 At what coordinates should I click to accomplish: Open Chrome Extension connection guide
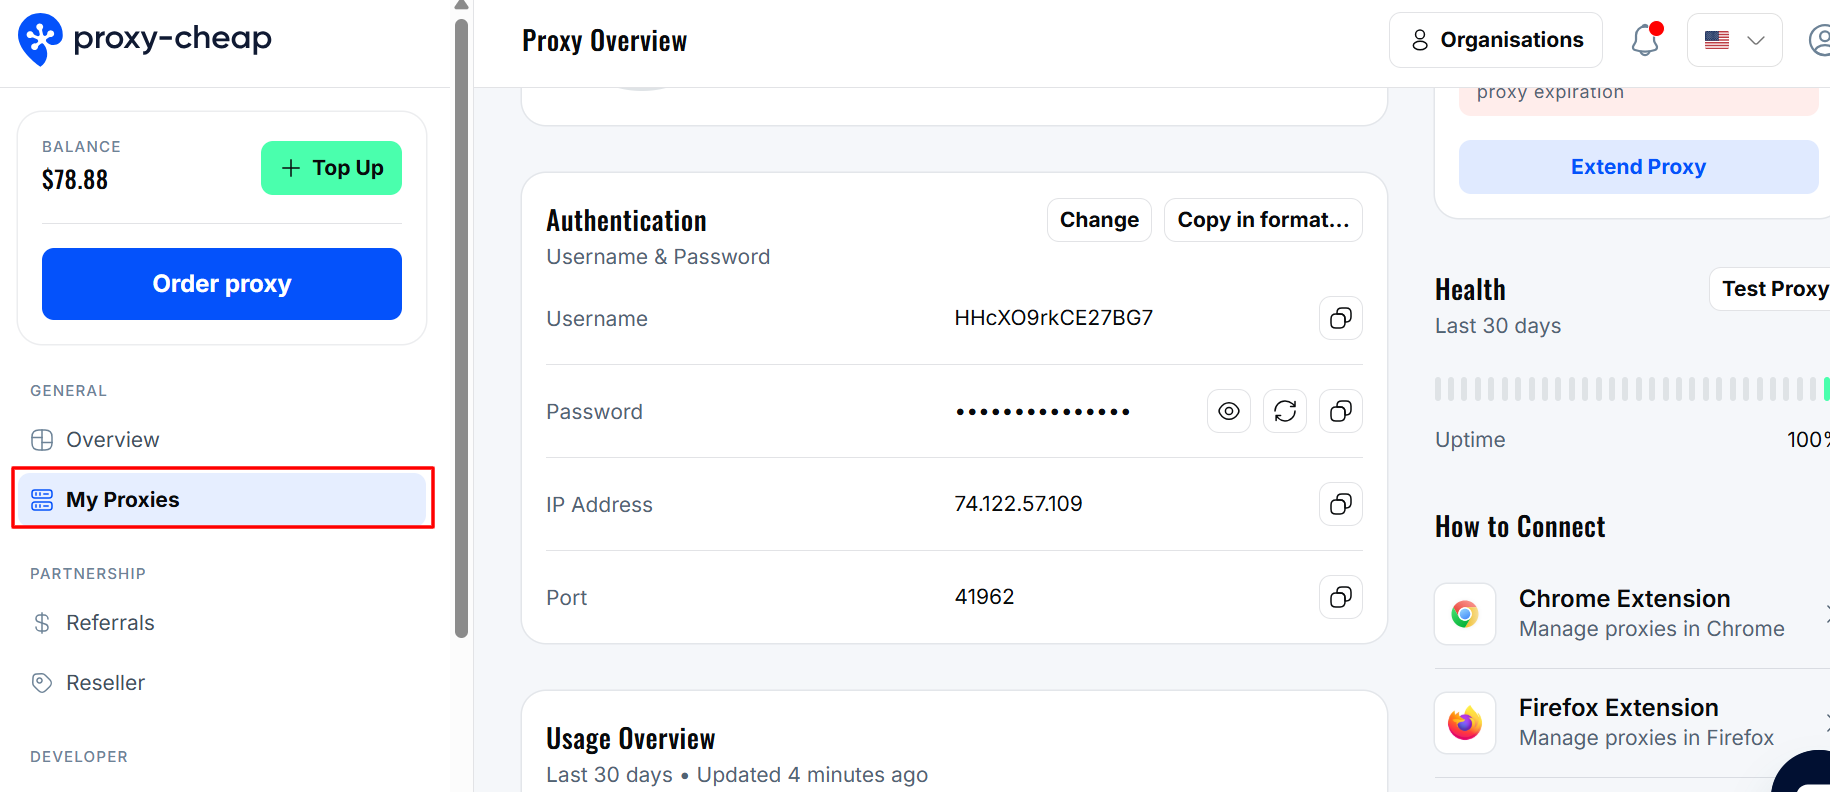click(1632, 614)
